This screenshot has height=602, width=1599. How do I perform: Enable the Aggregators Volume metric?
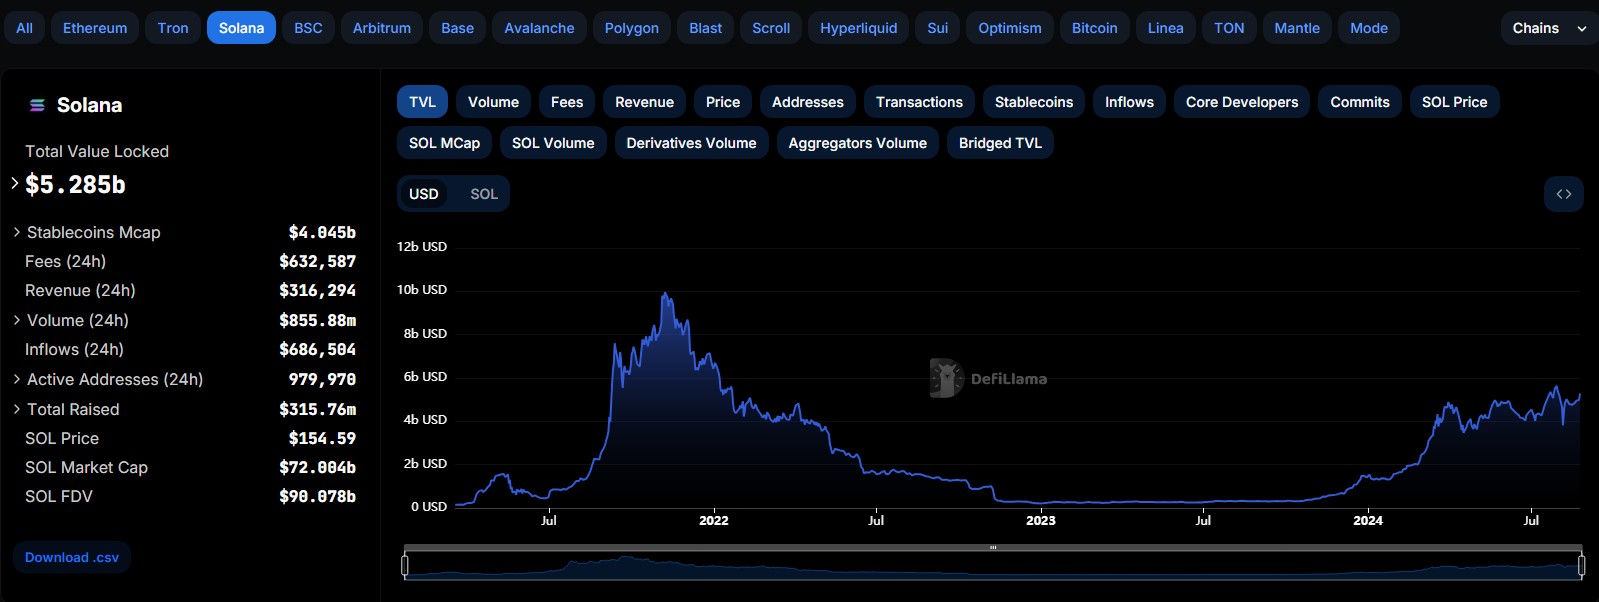[858, 143]
